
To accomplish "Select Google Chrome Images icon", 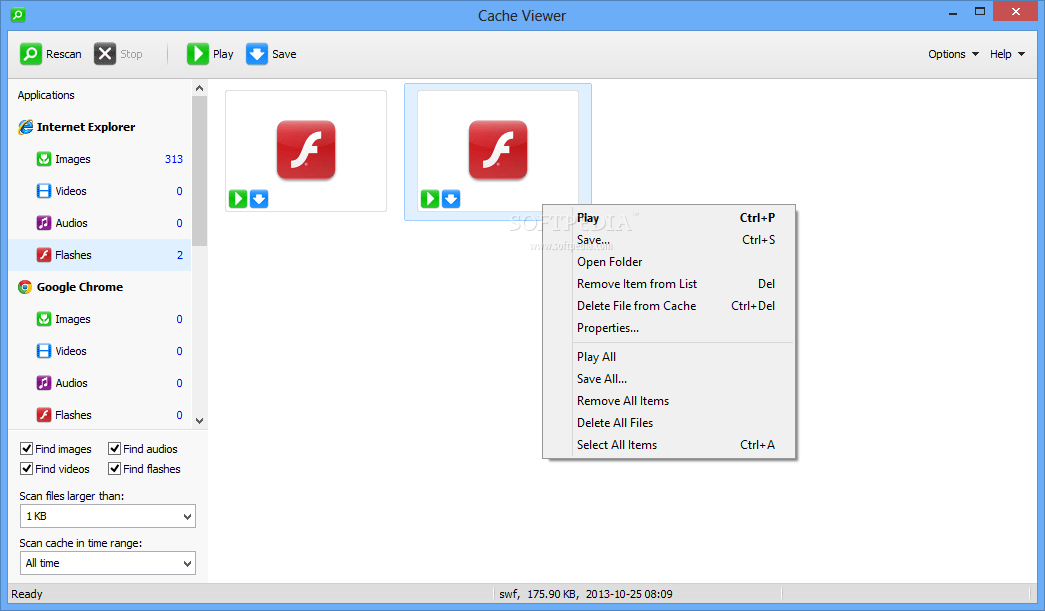I will click(44, 319).
